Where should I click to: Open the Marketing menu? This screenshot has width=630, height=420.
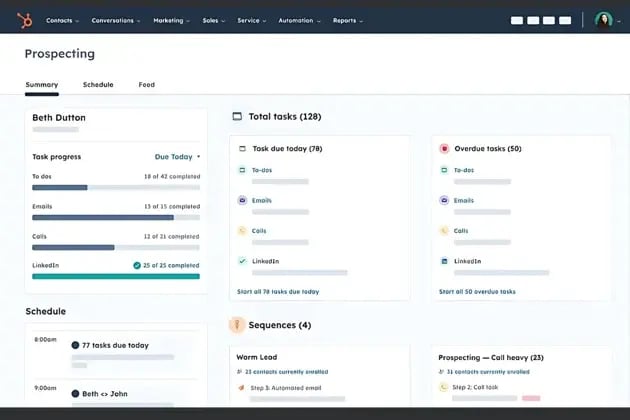[x=172, y=20]
